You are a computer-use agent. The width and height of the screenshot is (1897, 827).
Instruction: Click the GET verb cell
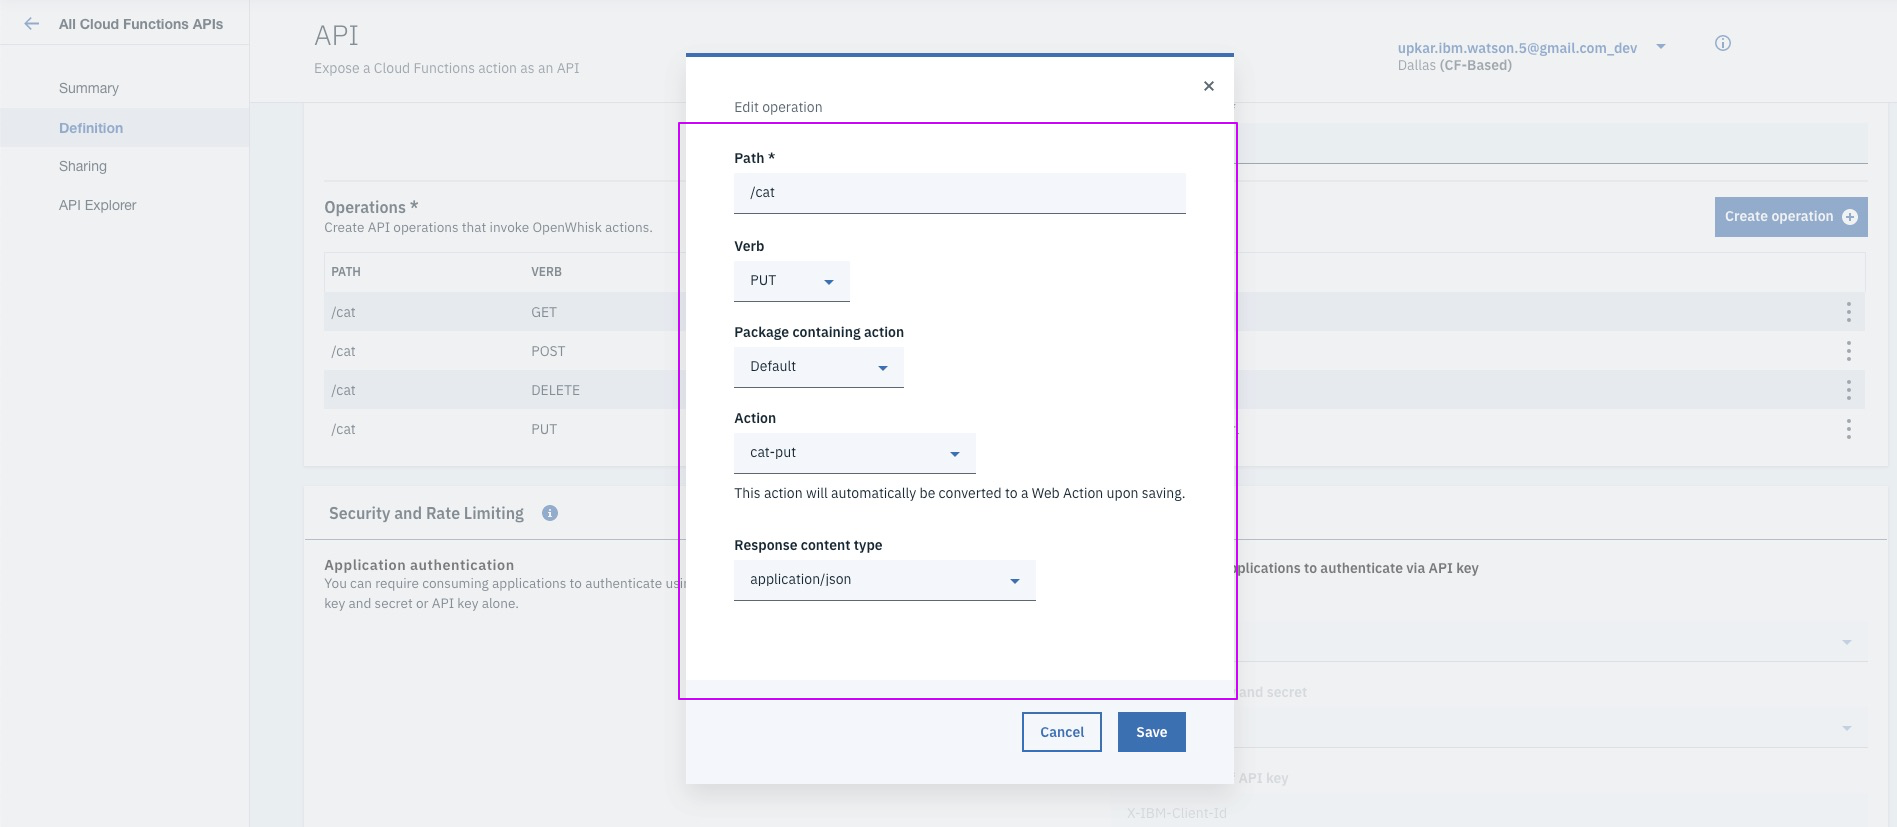pyautogui.click(x=544, y=312)
